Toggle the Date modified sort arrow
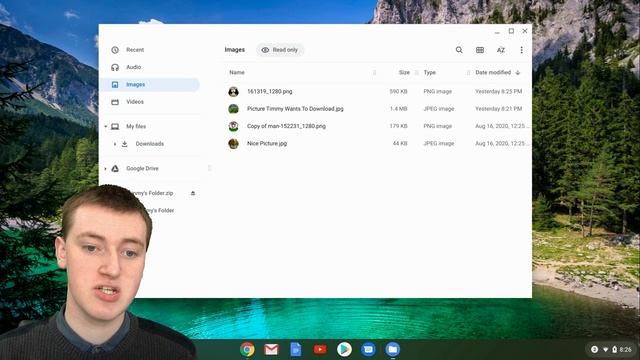 coord(518,72)
